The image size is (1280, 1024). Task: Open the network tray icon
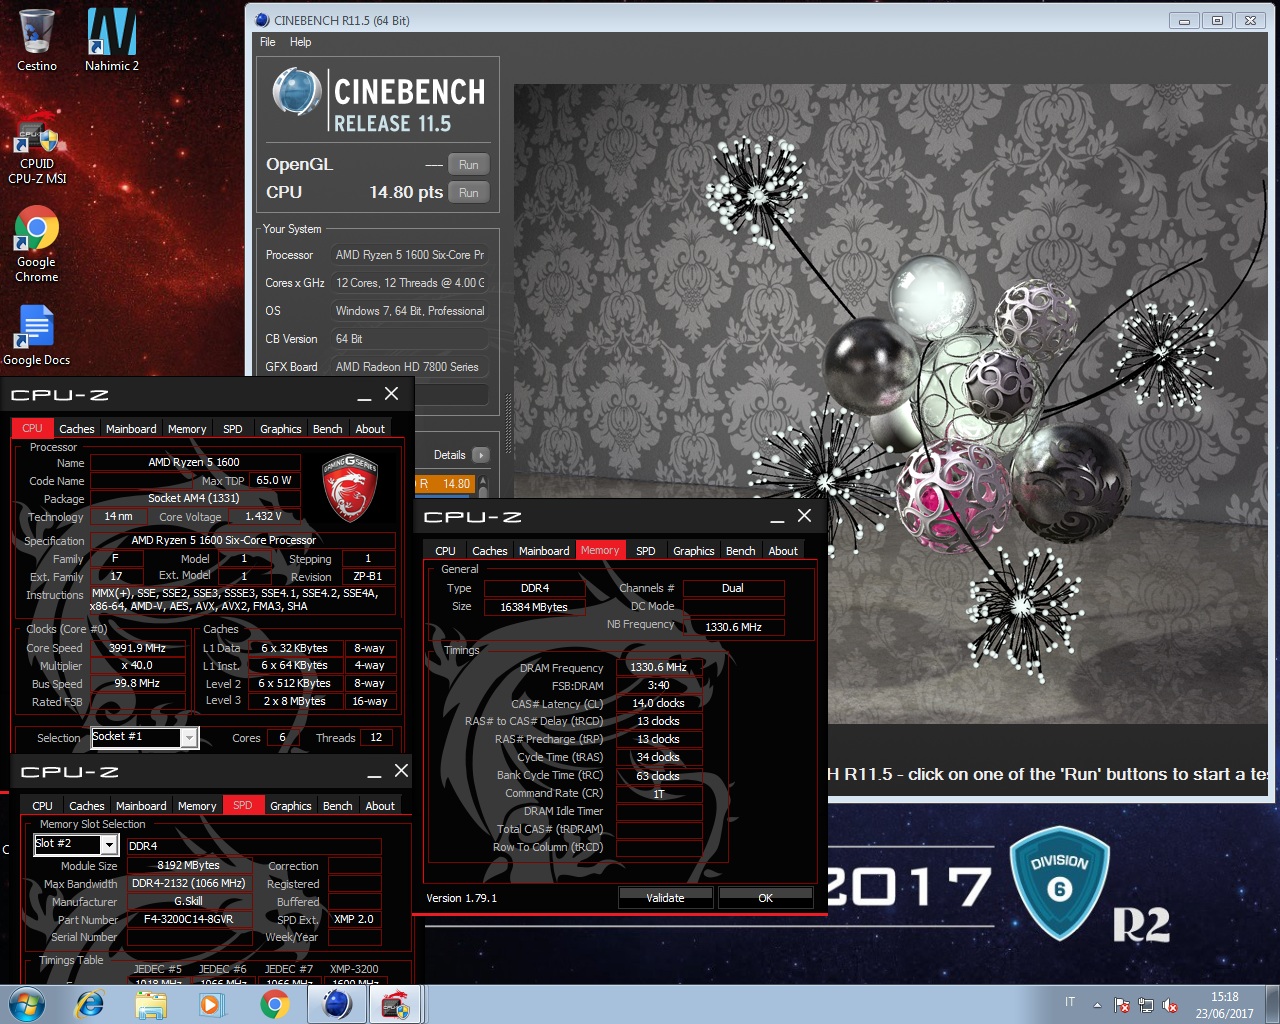[x=1146, y=1005]
